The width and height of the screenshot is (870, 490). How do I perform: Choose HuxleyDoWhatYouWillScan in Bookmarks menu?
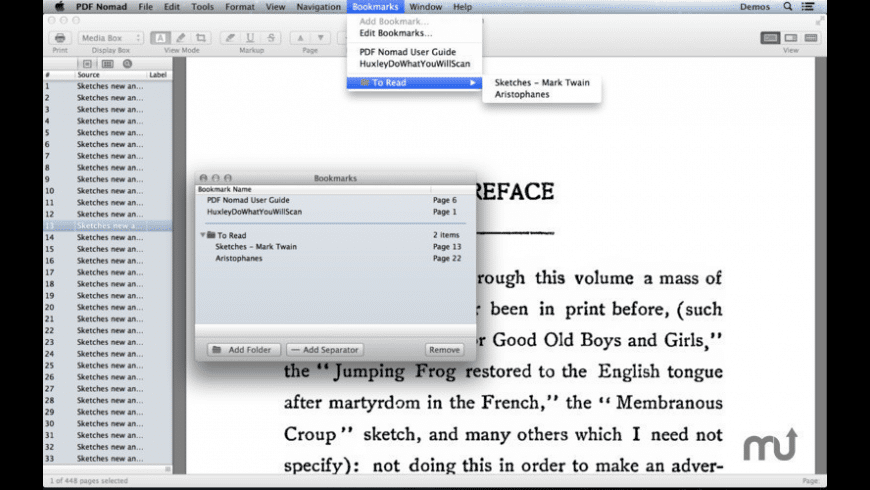click(x=414, y=63)
